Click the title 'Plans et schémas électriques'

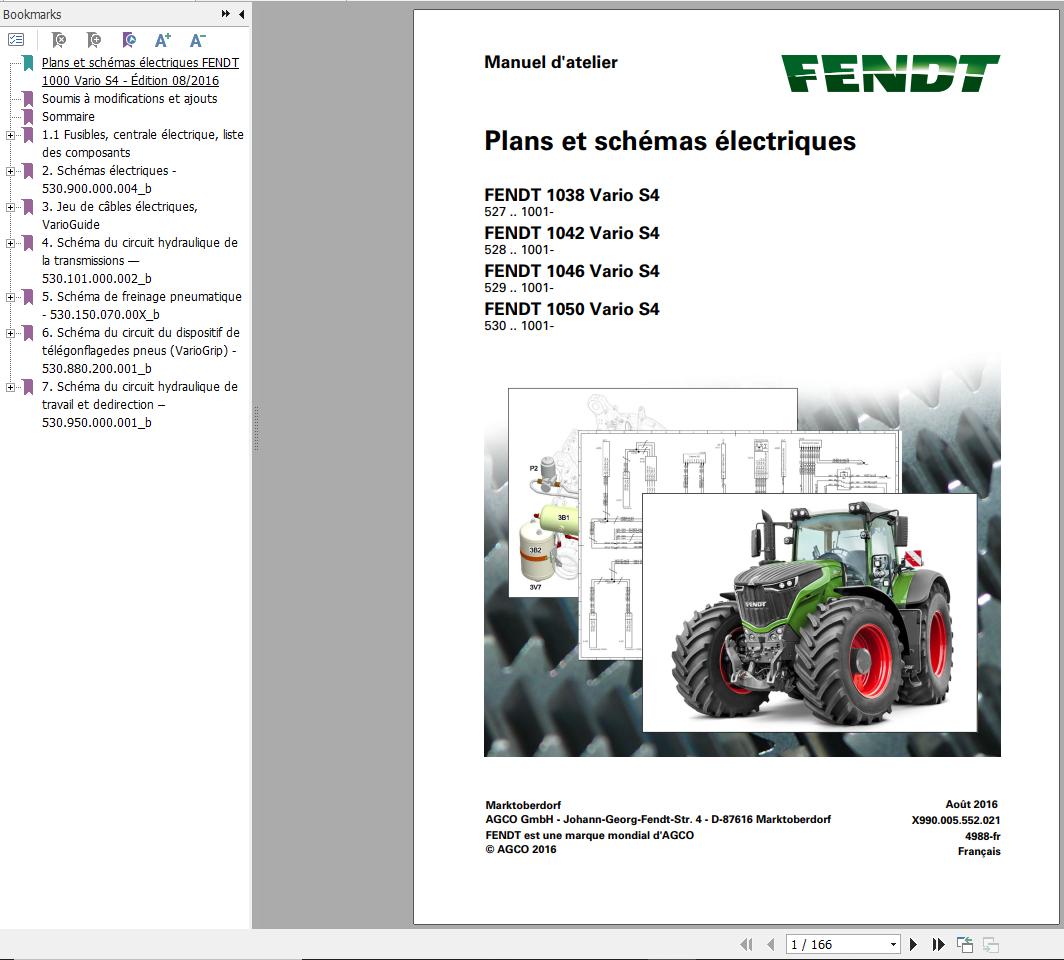tap(670, 141)
